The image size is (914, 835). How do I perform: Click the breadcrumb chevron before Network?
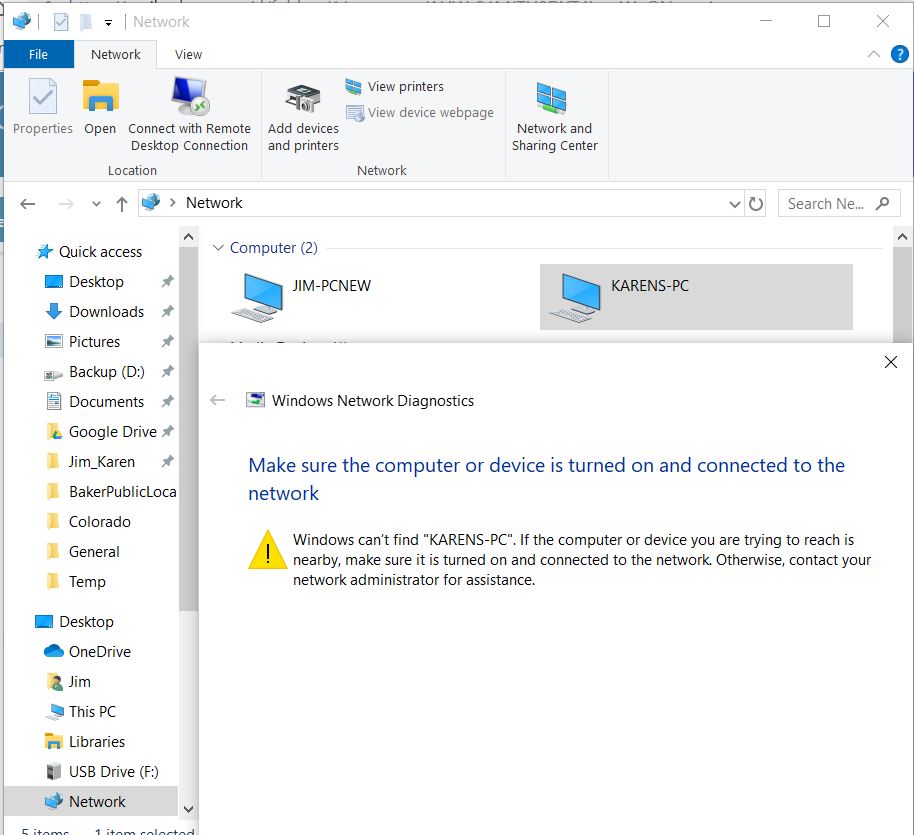[173, 202]
